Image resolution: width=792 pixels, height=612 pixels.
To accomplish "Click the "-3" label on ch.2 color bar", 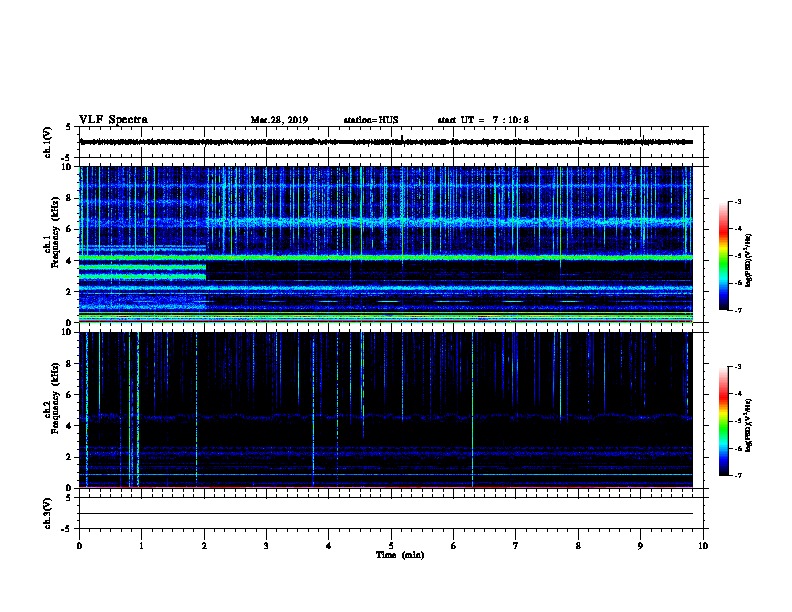I will click(738, 367).
